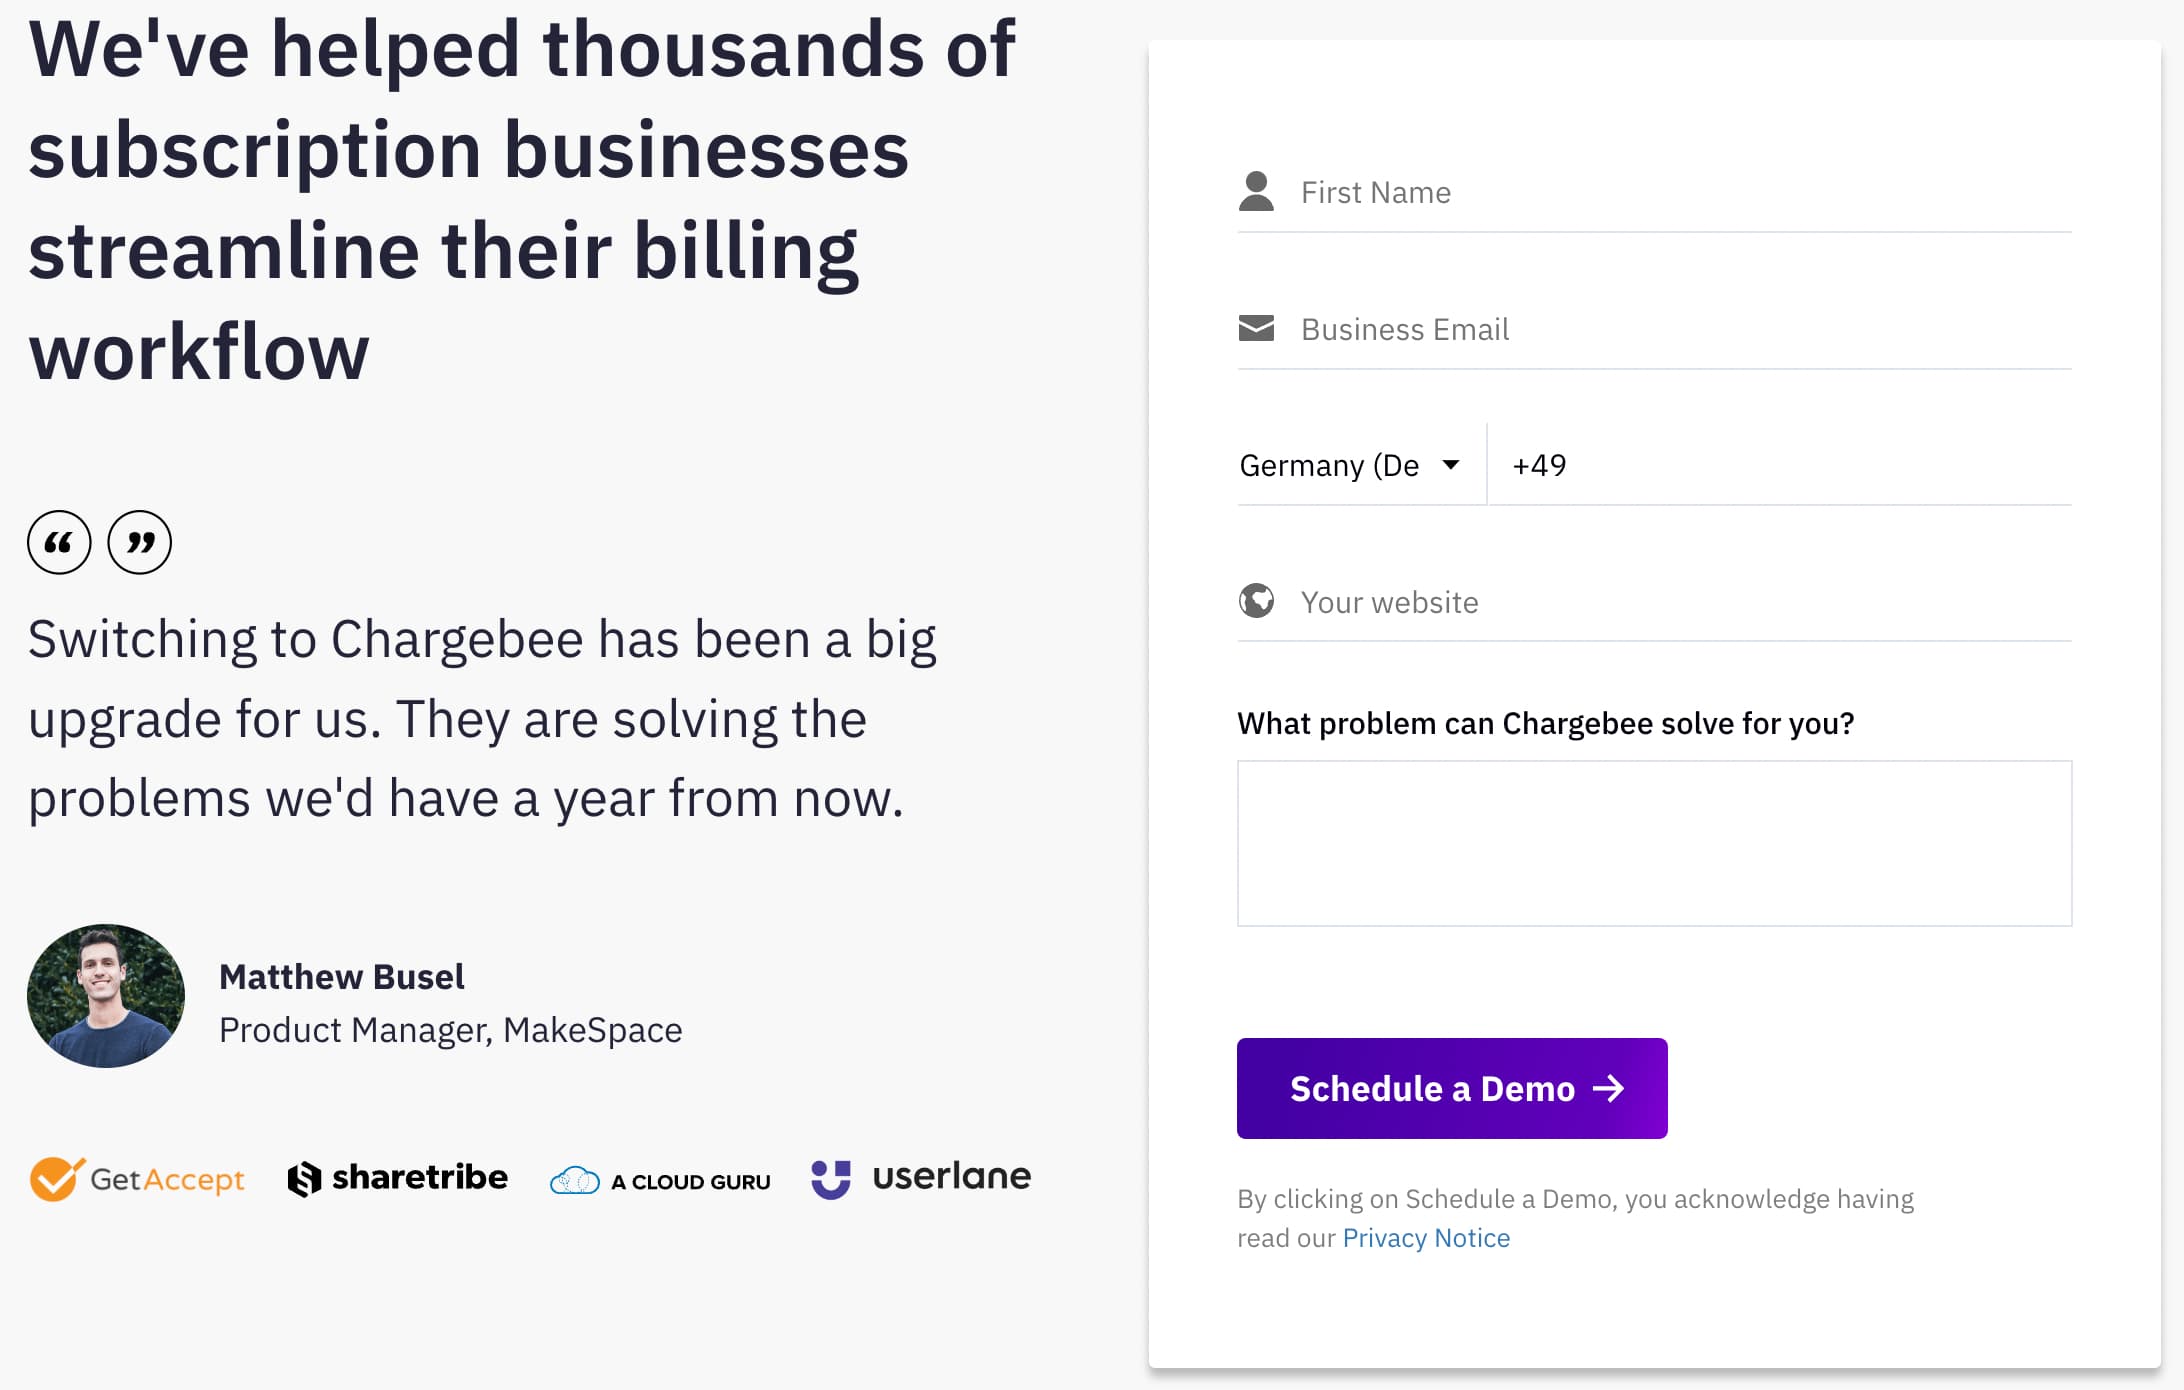
Task: Click Matthew Busel's profile photo
Action: point(106,995)
